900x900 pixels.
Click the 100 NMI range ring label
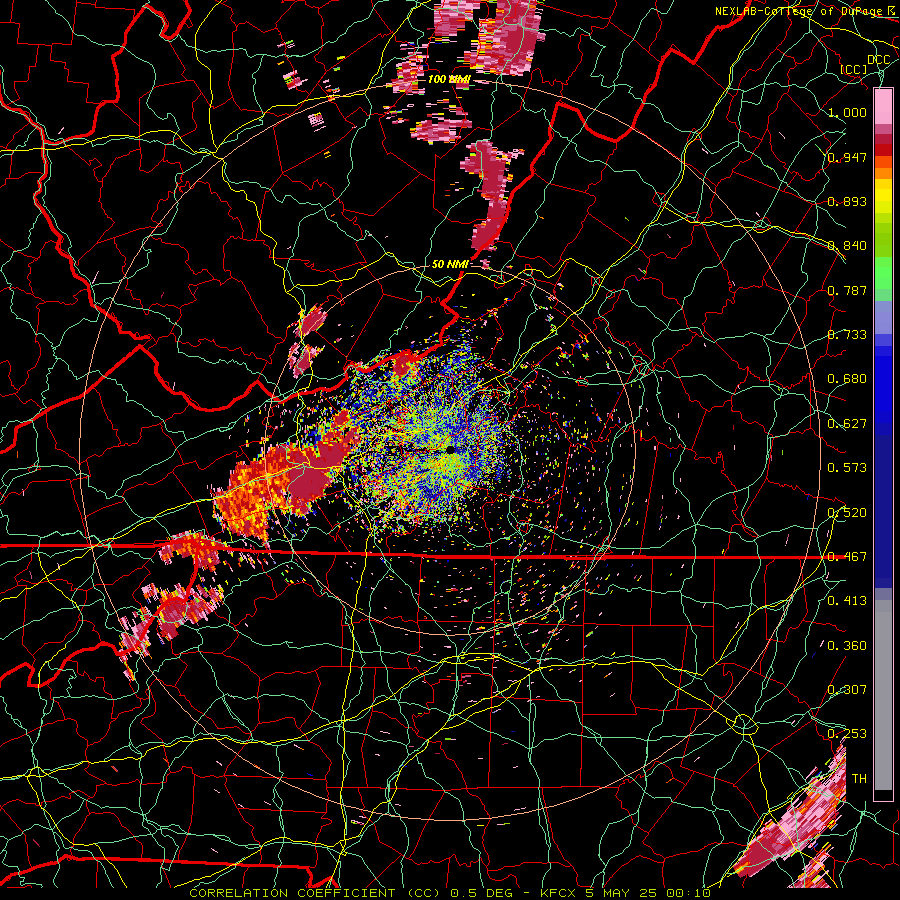point(449,79)
